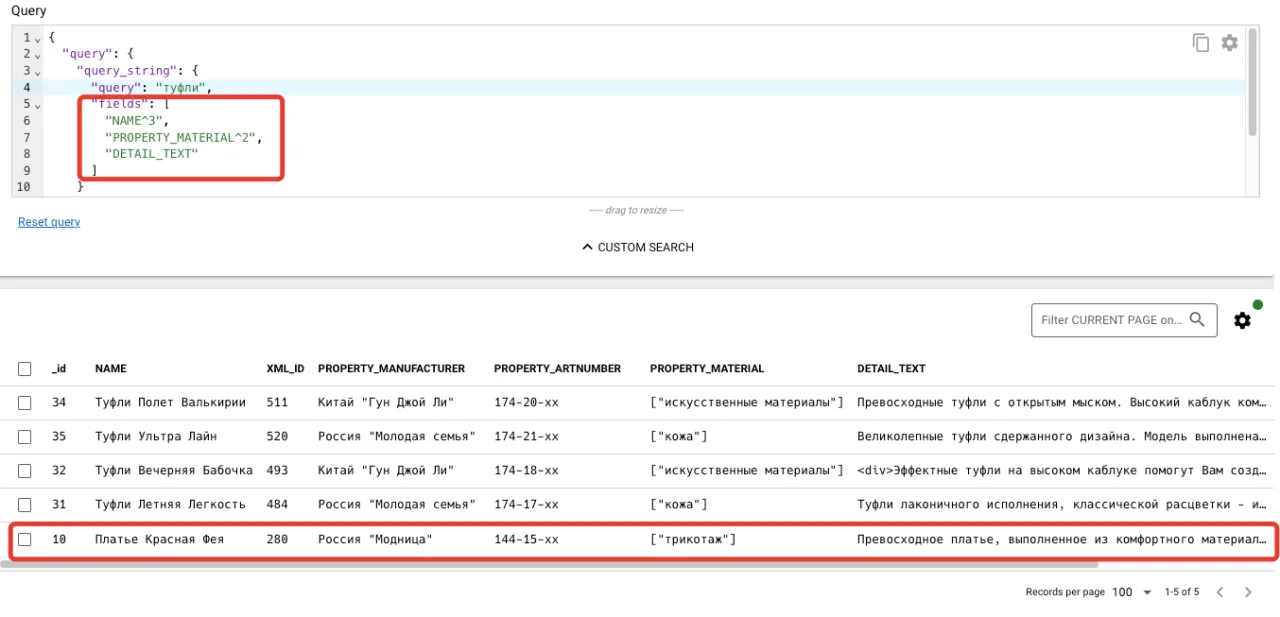This screenshot has height=617, width=1280.
Task: Open table settings gear with green dot
Action: click(1242, 320)
